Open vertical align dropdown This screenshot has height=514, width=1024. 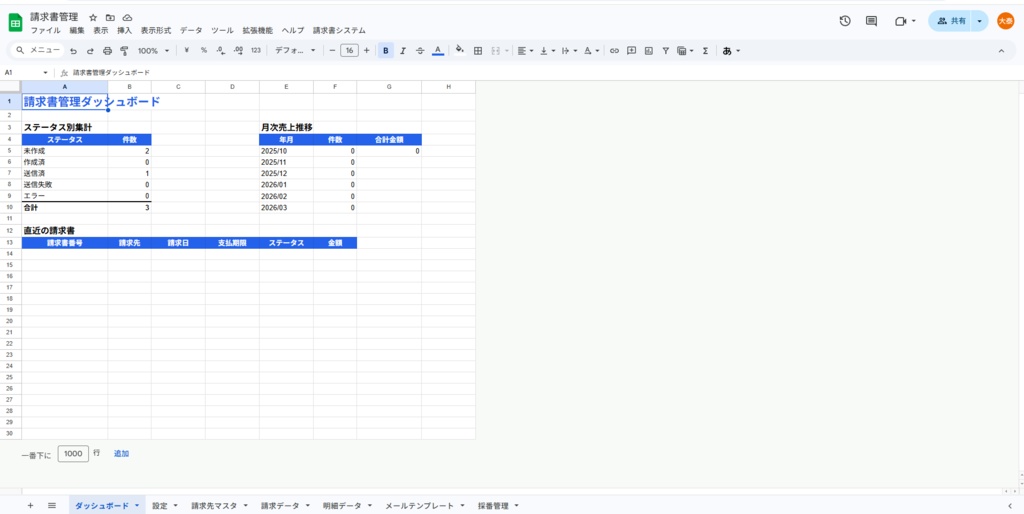(x=547, y=50)
